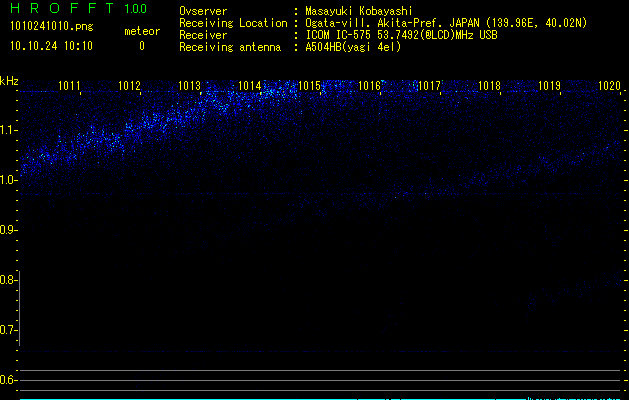Click the Receiver label

coord(203,35)
